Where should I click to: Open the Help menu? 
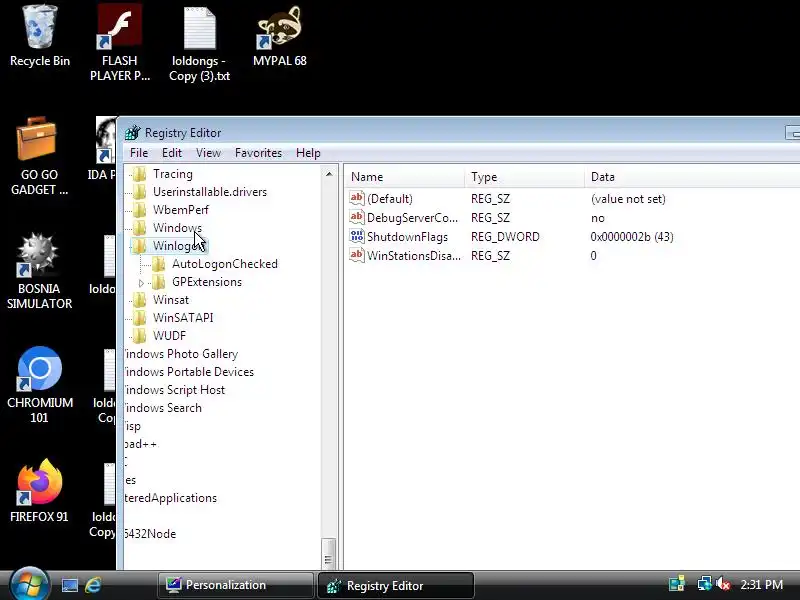pyautogui.click(x=308, y=153)
